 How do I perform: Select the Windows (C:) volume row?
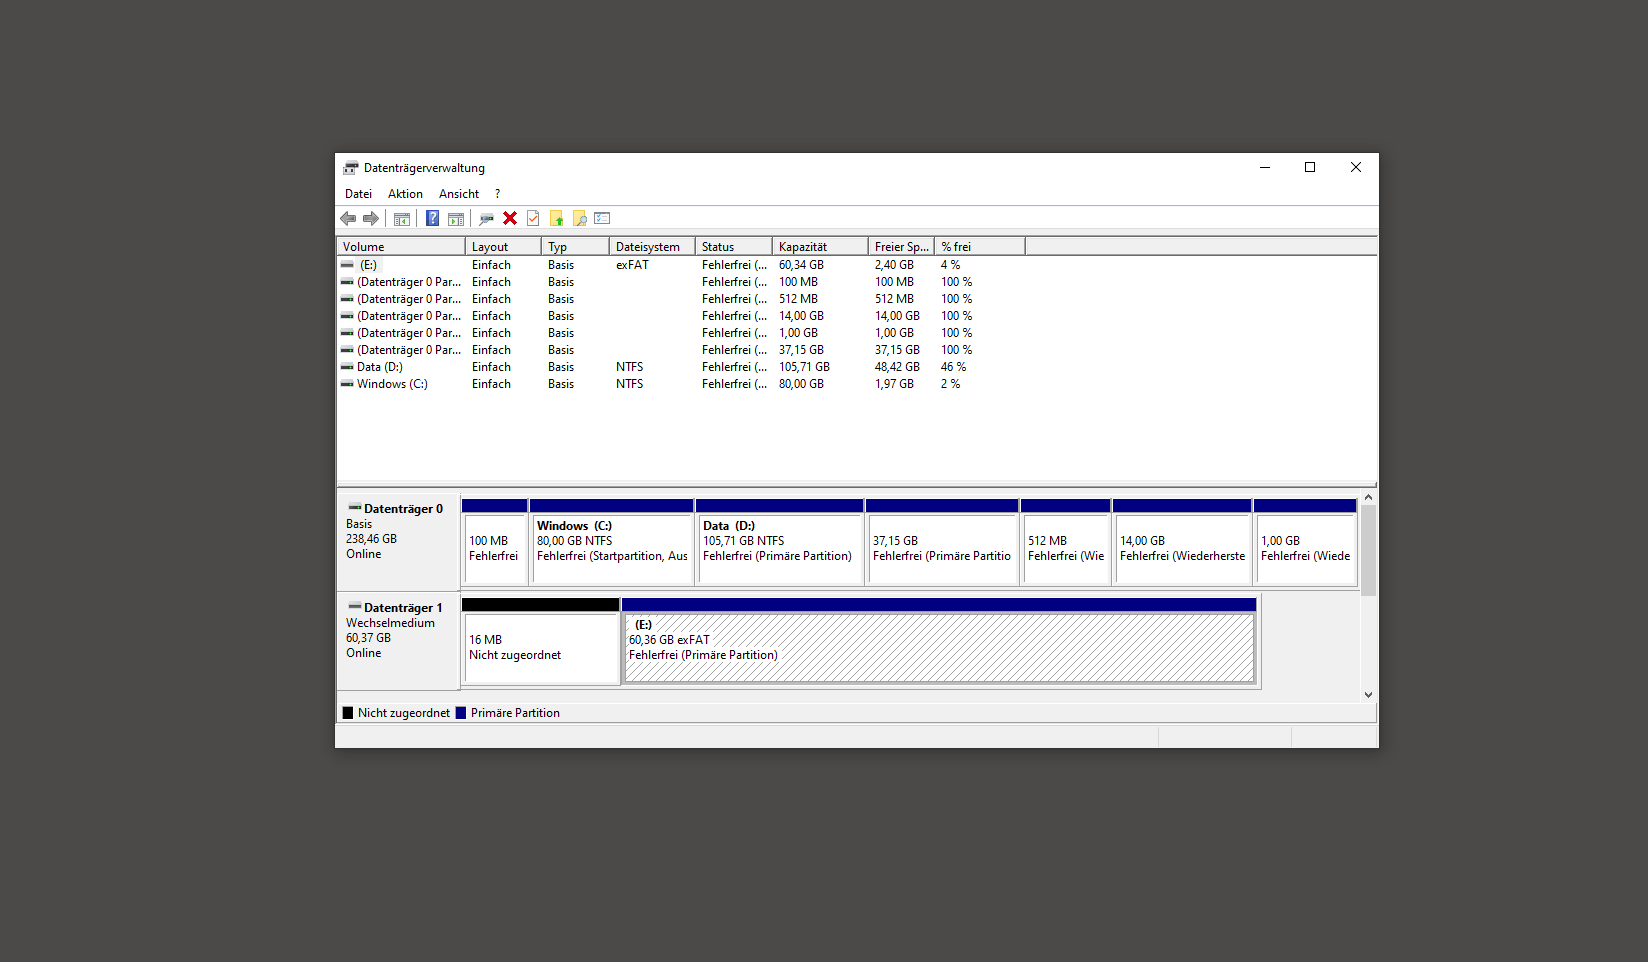[392, 384]
